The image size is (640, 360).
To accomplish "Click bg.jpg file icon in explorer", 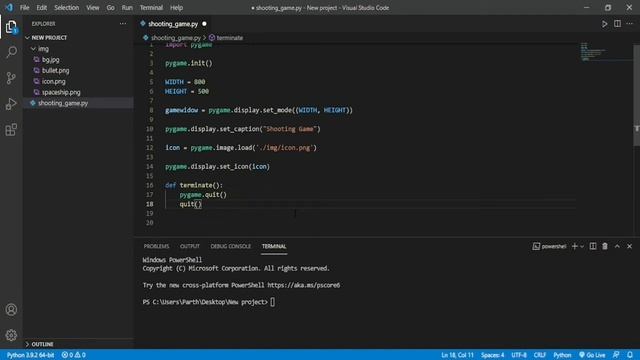I will [37, 60].
